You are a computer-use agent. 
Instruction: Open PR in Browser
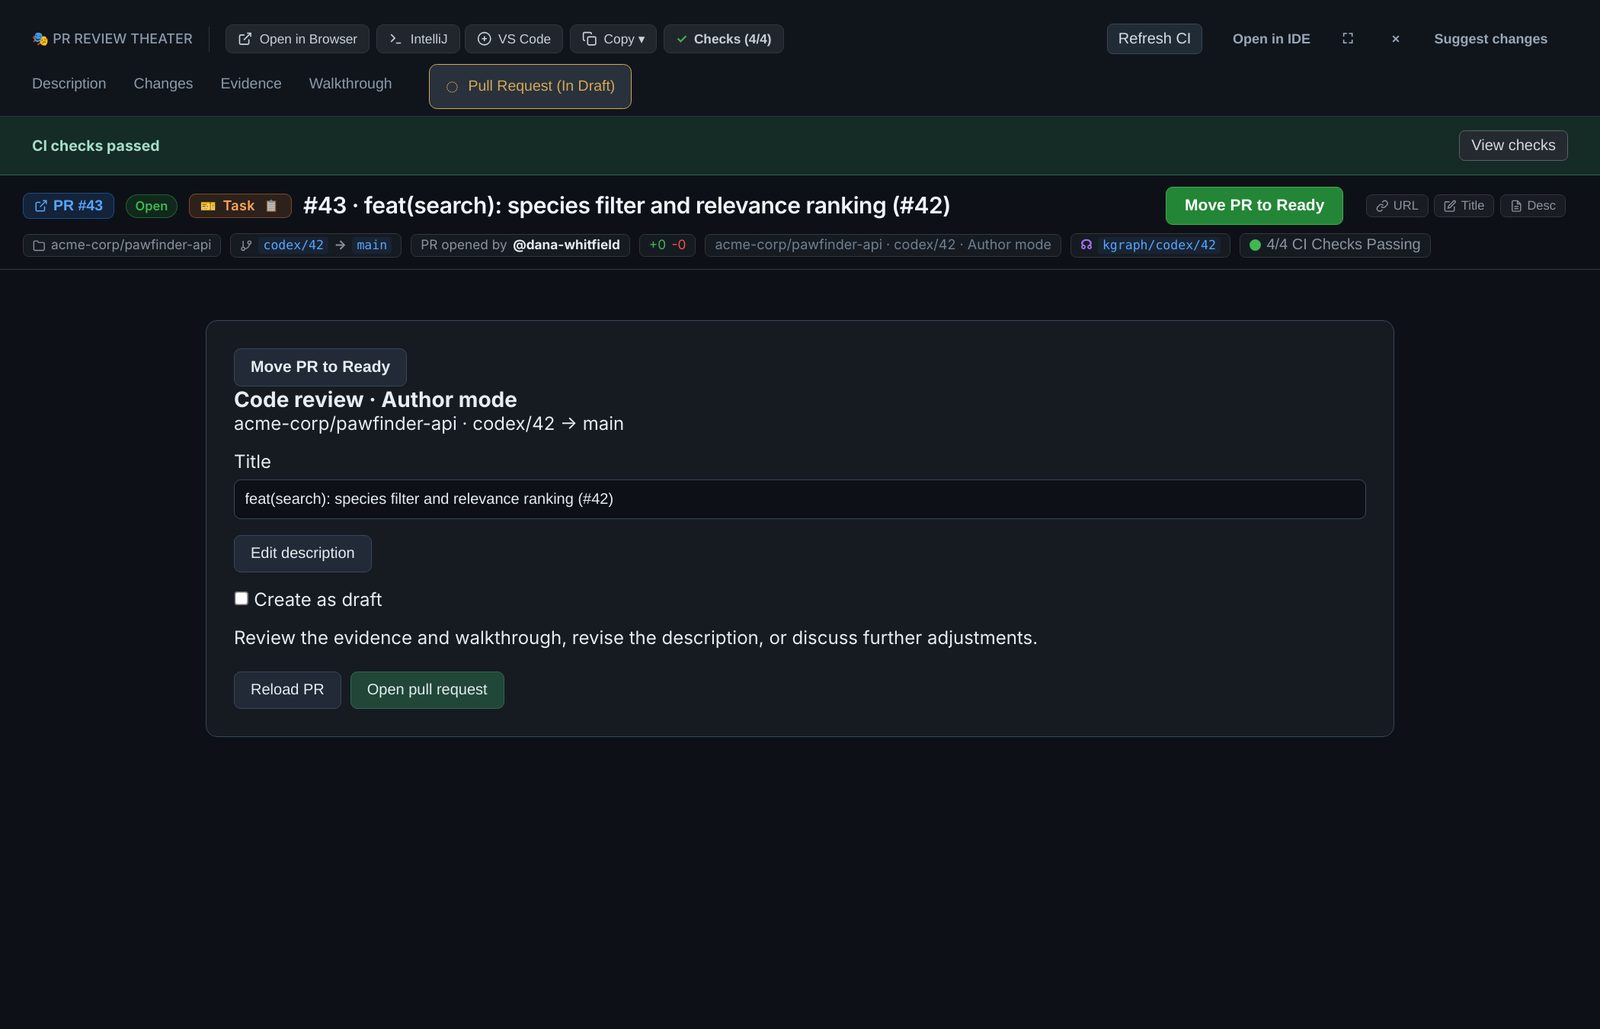tap(297, 39)
